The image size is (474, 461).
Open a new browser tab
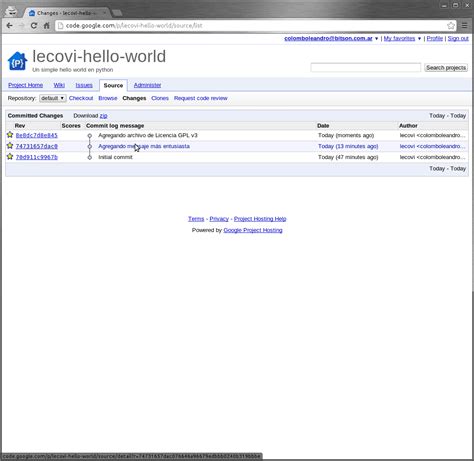(117, 13)
